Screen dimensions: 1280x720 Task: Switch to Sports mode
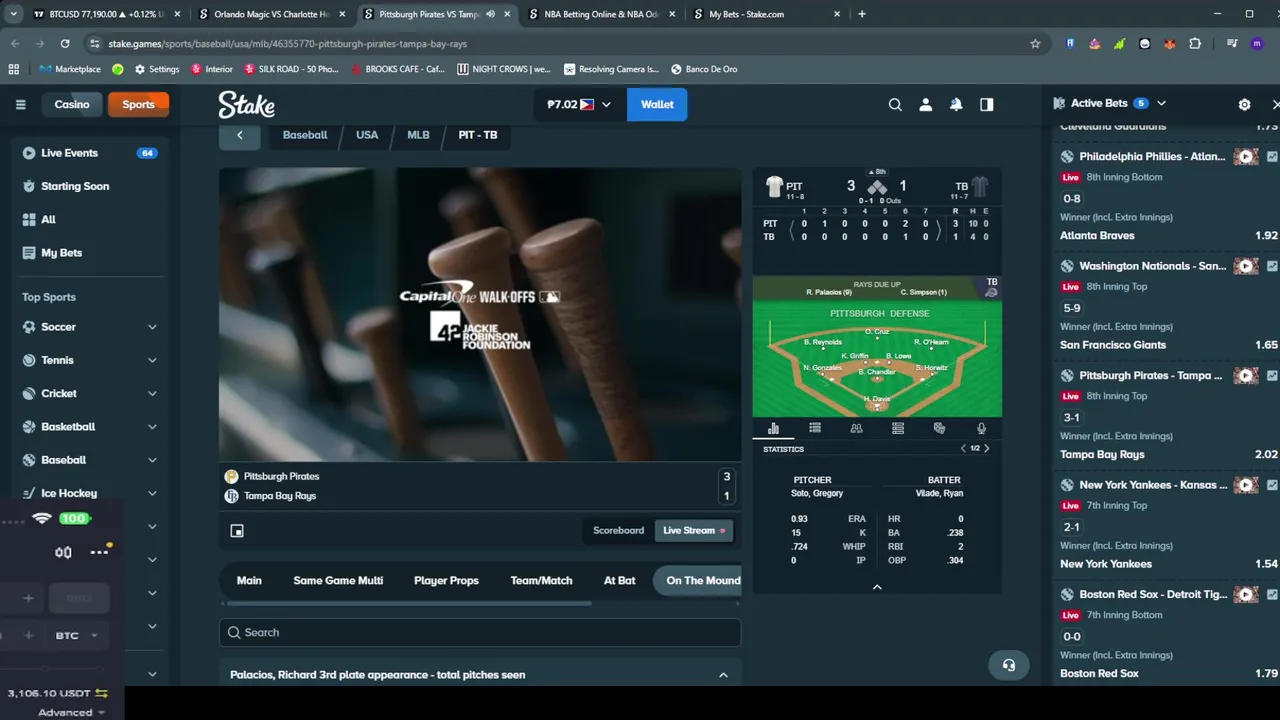(x=138, y=104)
